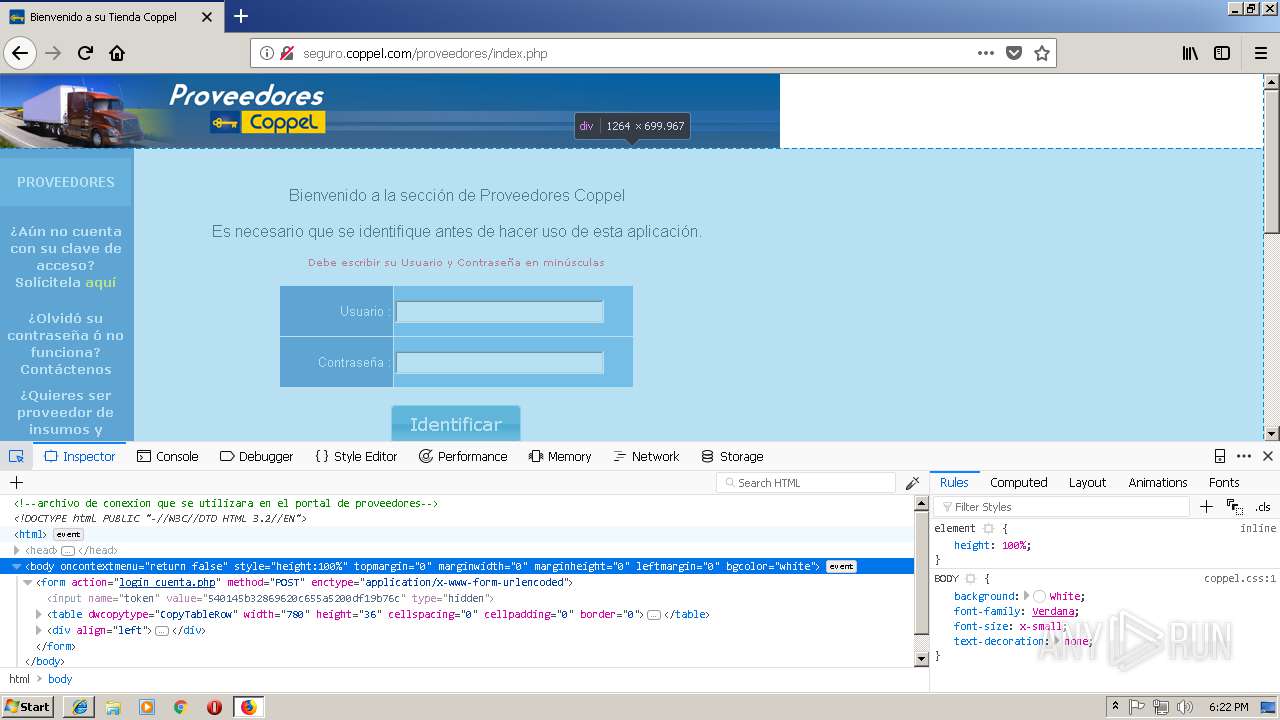Switch to the Console tab
This screenshot has height=720, width=1280.
click(x=167, y=456)
